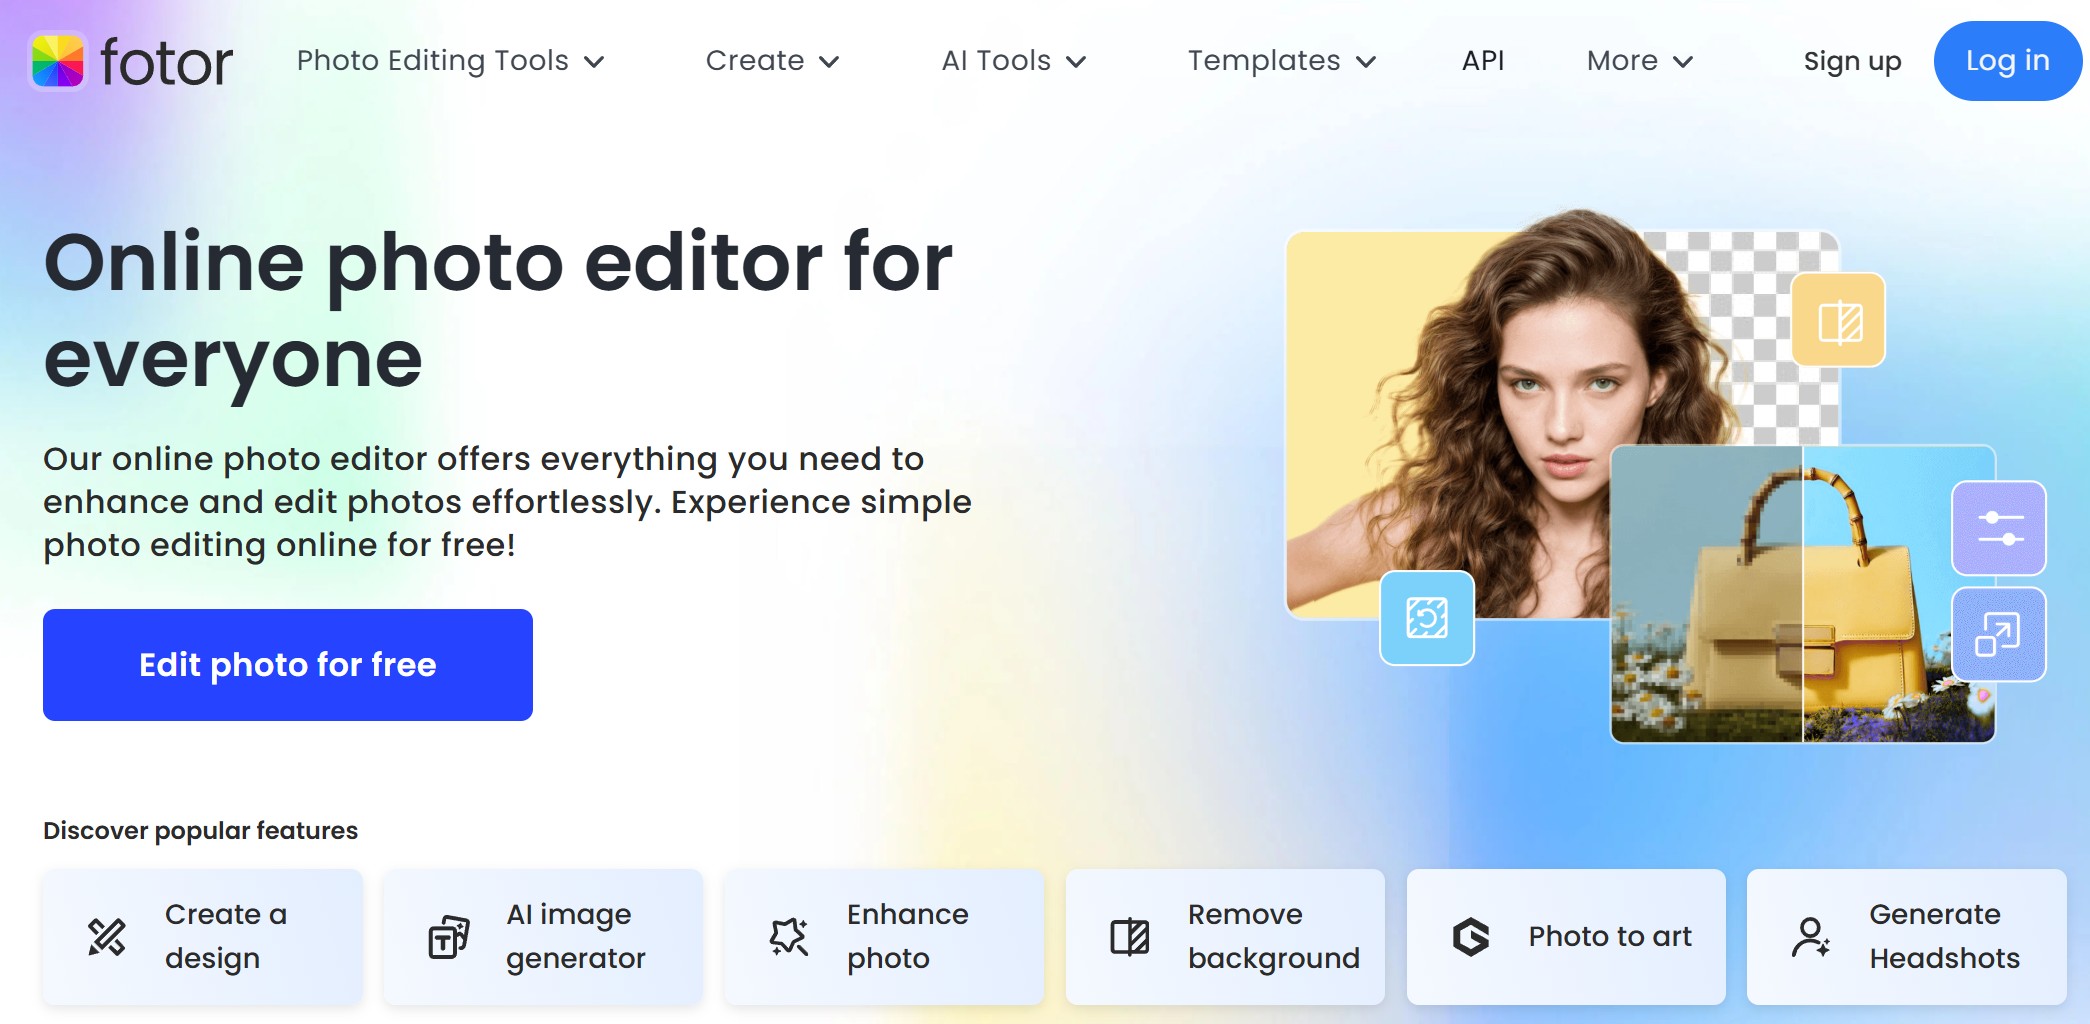Open the Create menu

click(x=772, y=61)
